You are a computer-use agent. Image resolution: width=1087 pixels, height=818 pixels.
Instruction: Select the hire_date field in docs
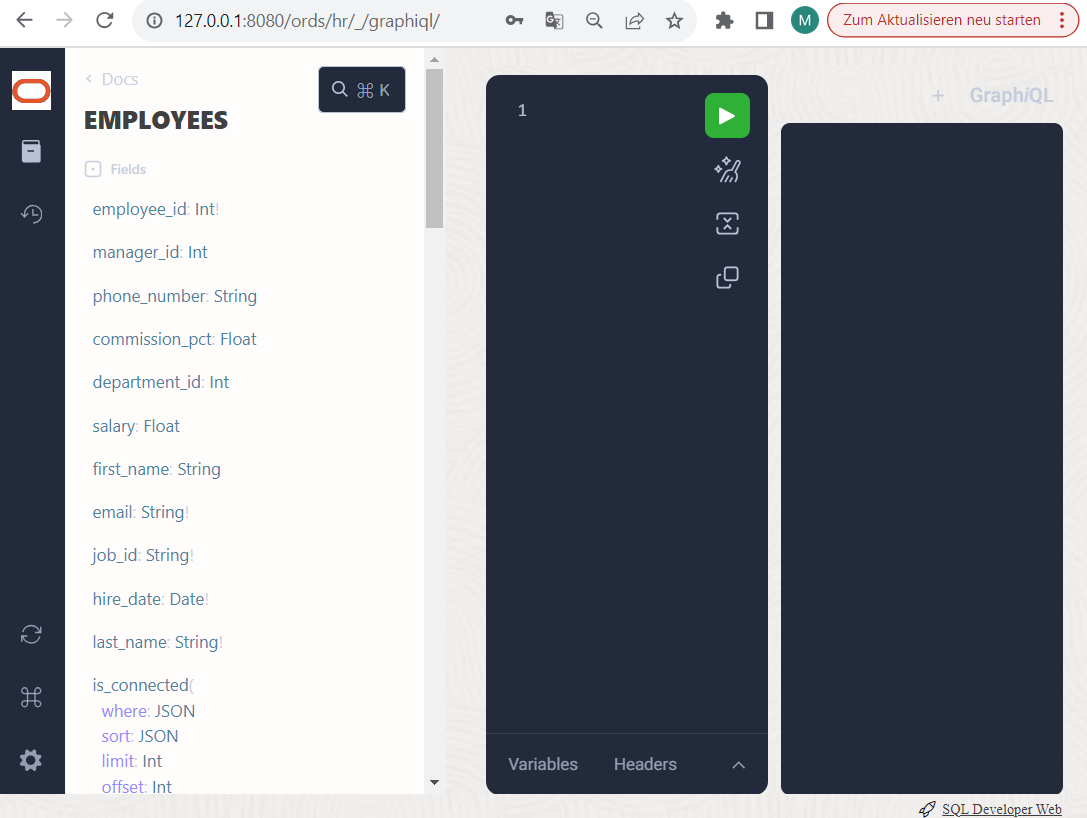[123, 598]
